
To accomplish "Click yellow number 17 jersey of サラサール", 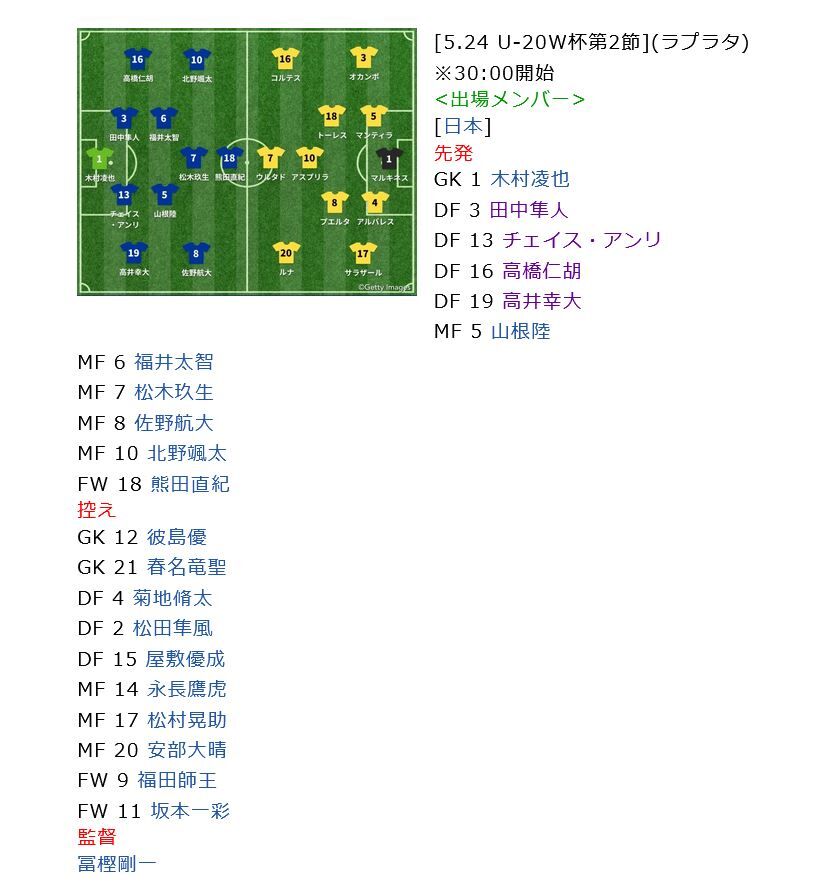I will [x=362, y=253].
